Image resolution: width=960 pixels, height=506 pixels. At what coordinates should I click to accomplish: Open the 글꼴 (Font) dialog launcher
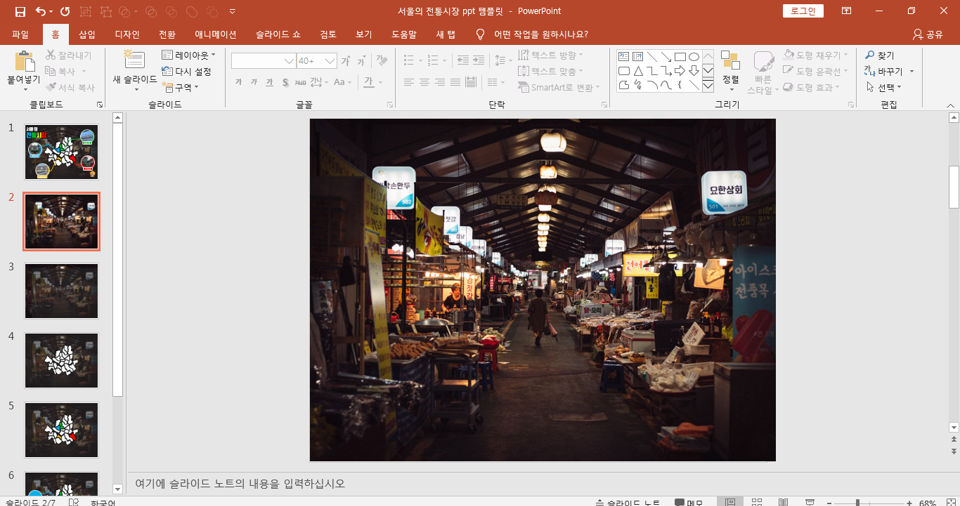389,105
